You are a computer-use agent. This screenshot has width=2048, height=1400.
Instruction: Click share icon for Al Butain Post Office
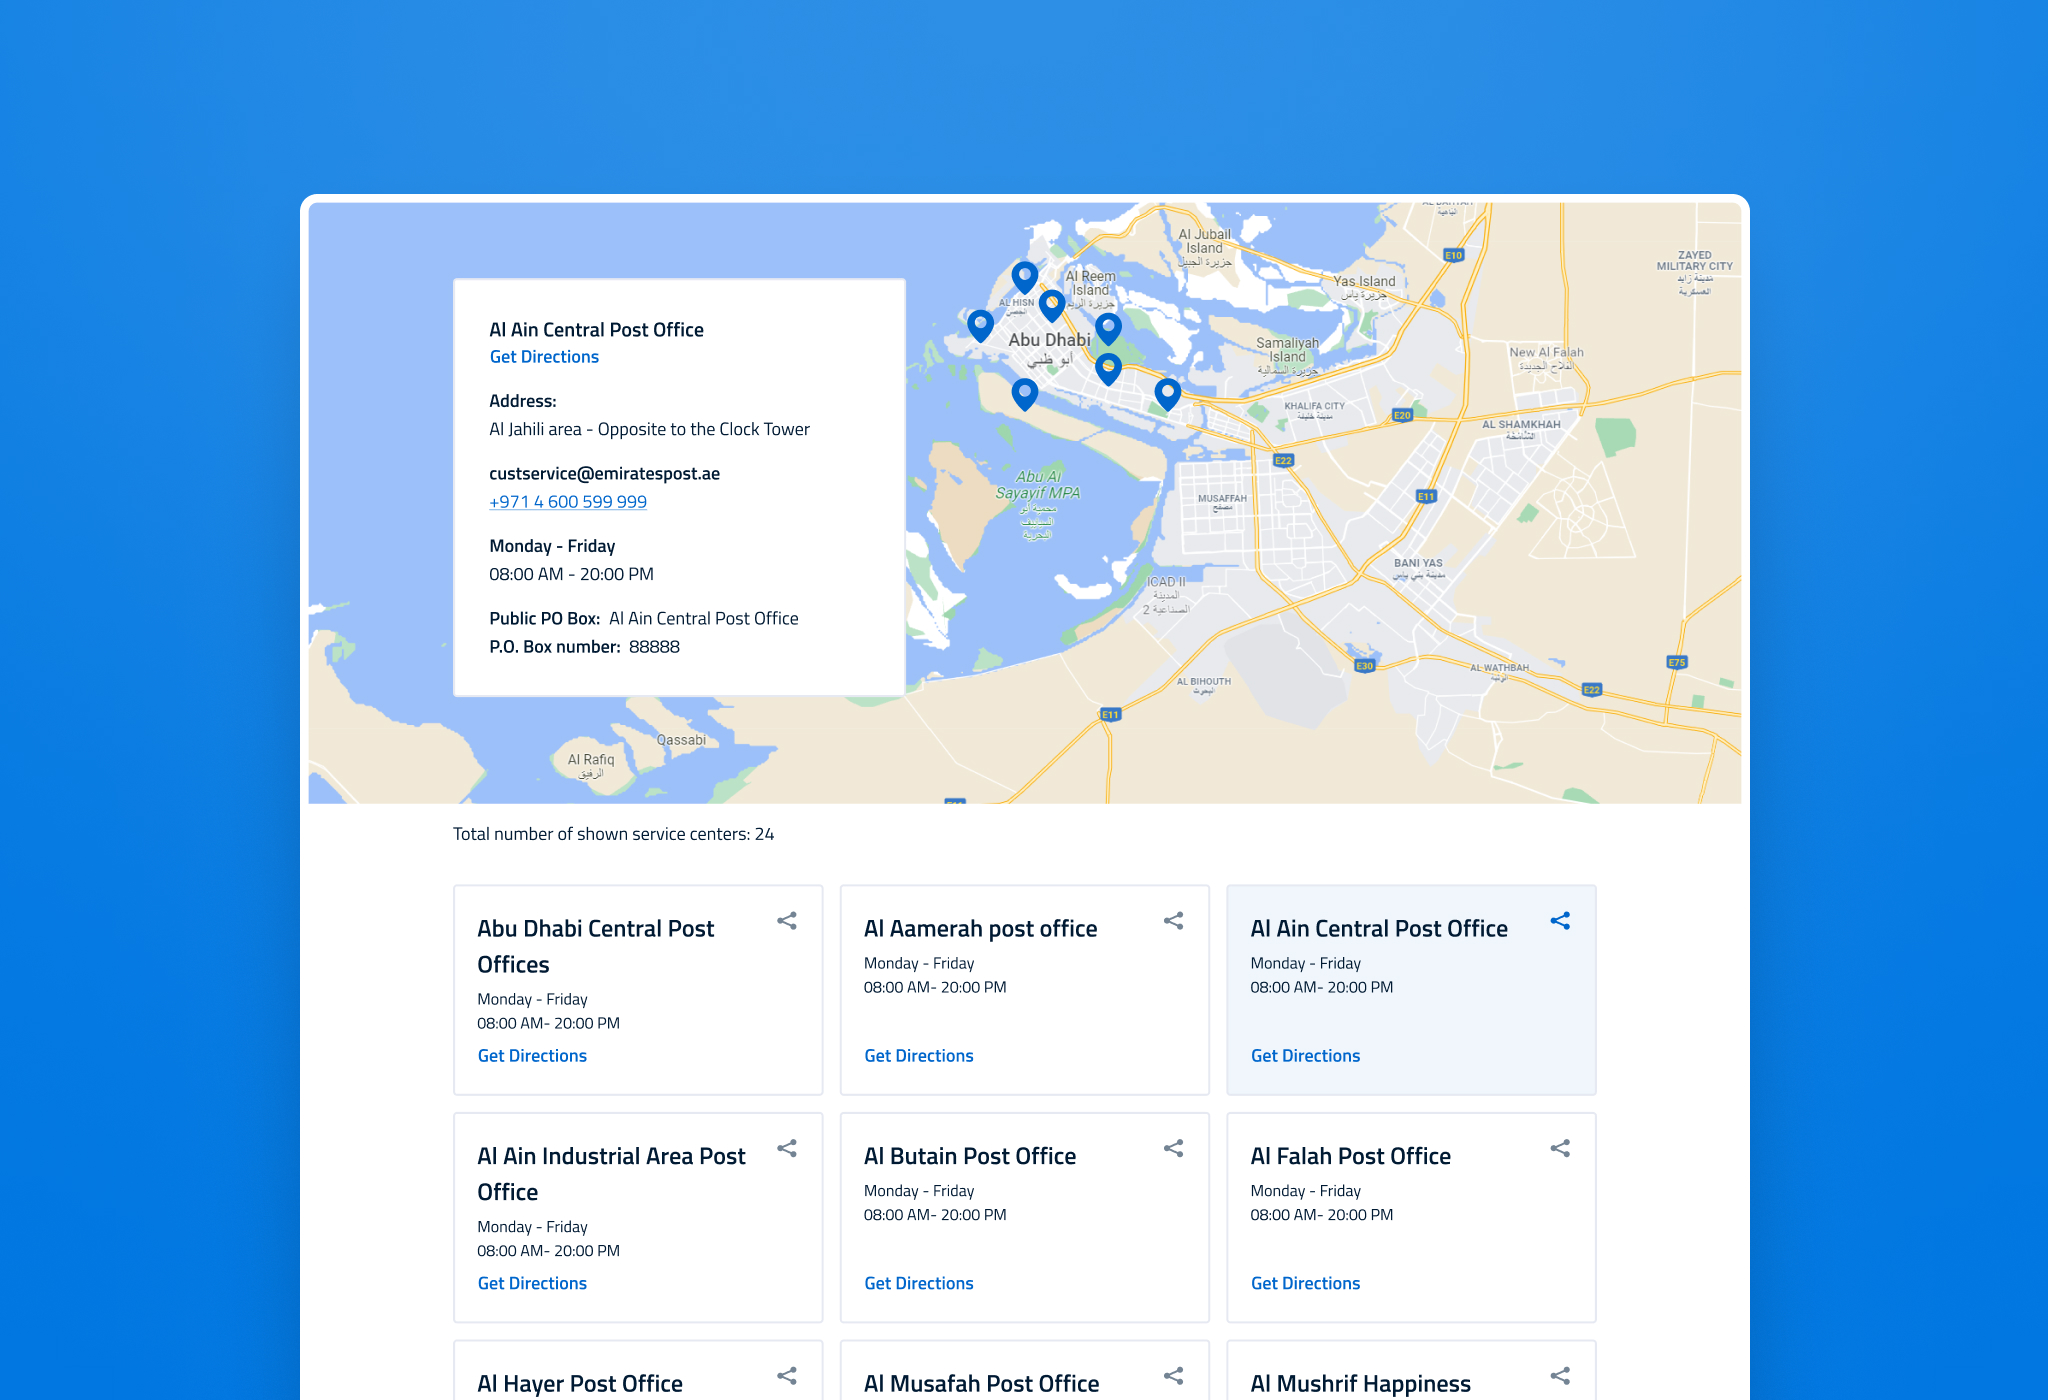coord(1173,1149)
